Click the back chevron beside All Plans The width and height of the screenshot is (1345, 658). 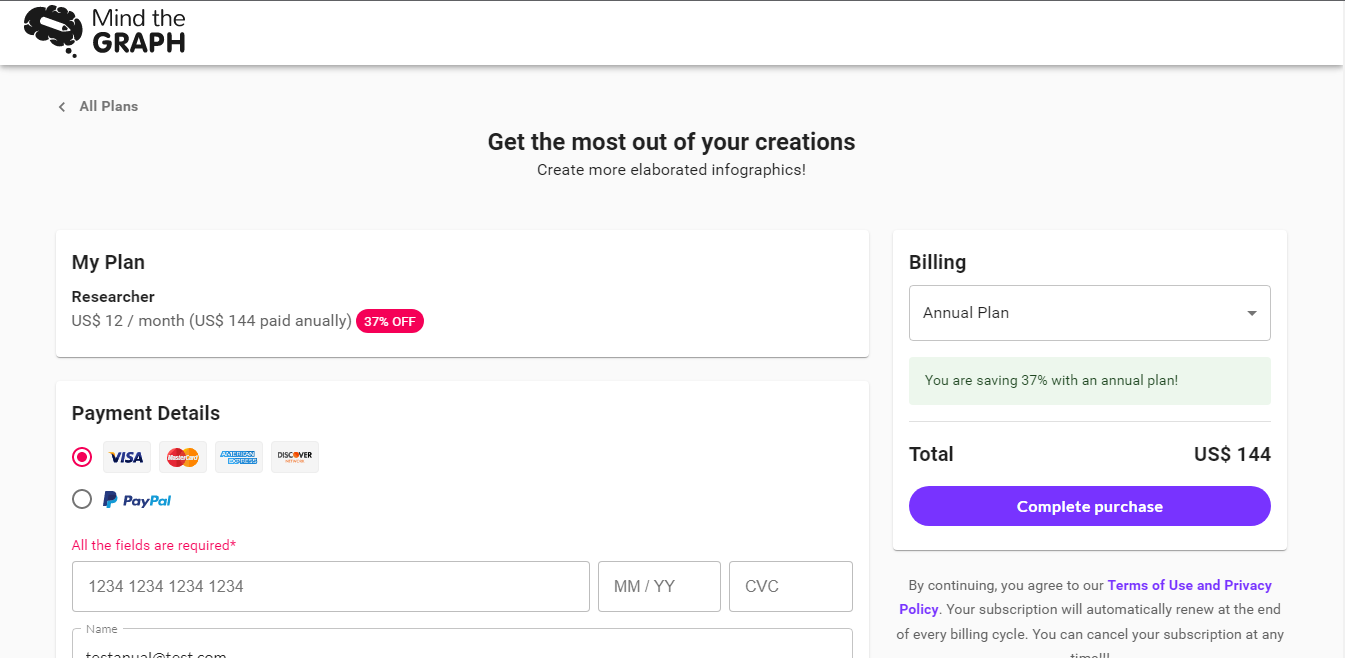(x=62, y=107)
